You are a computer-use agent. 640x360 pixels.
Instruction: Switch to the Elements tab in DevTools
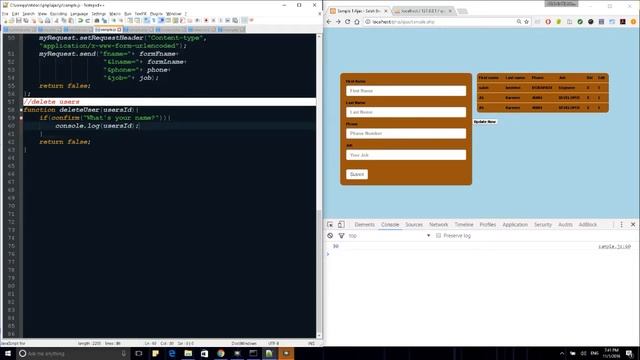[x=364, y=224]
